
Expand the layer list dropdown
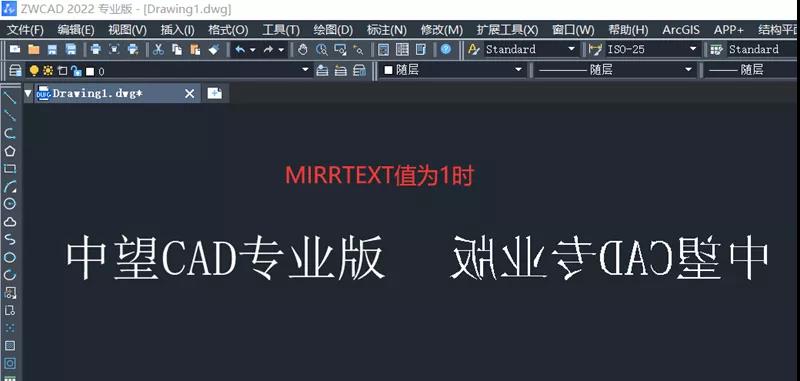[306, 70]
